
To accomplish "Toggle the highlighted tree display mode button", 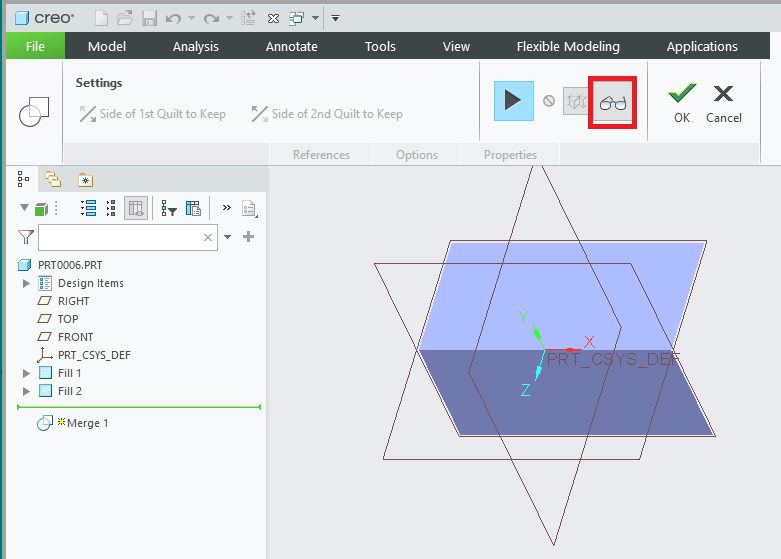I will (137, 208).
